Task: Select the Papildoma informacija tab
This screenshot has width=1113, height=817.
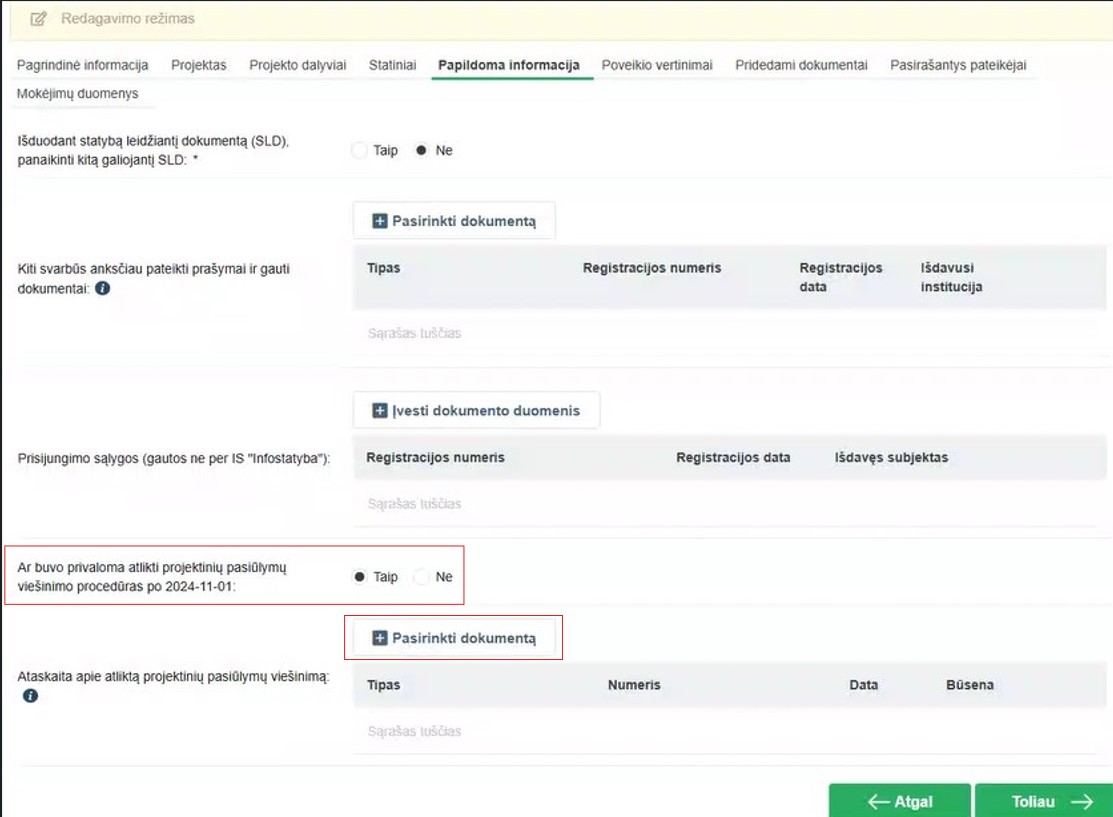Action: 508,65
